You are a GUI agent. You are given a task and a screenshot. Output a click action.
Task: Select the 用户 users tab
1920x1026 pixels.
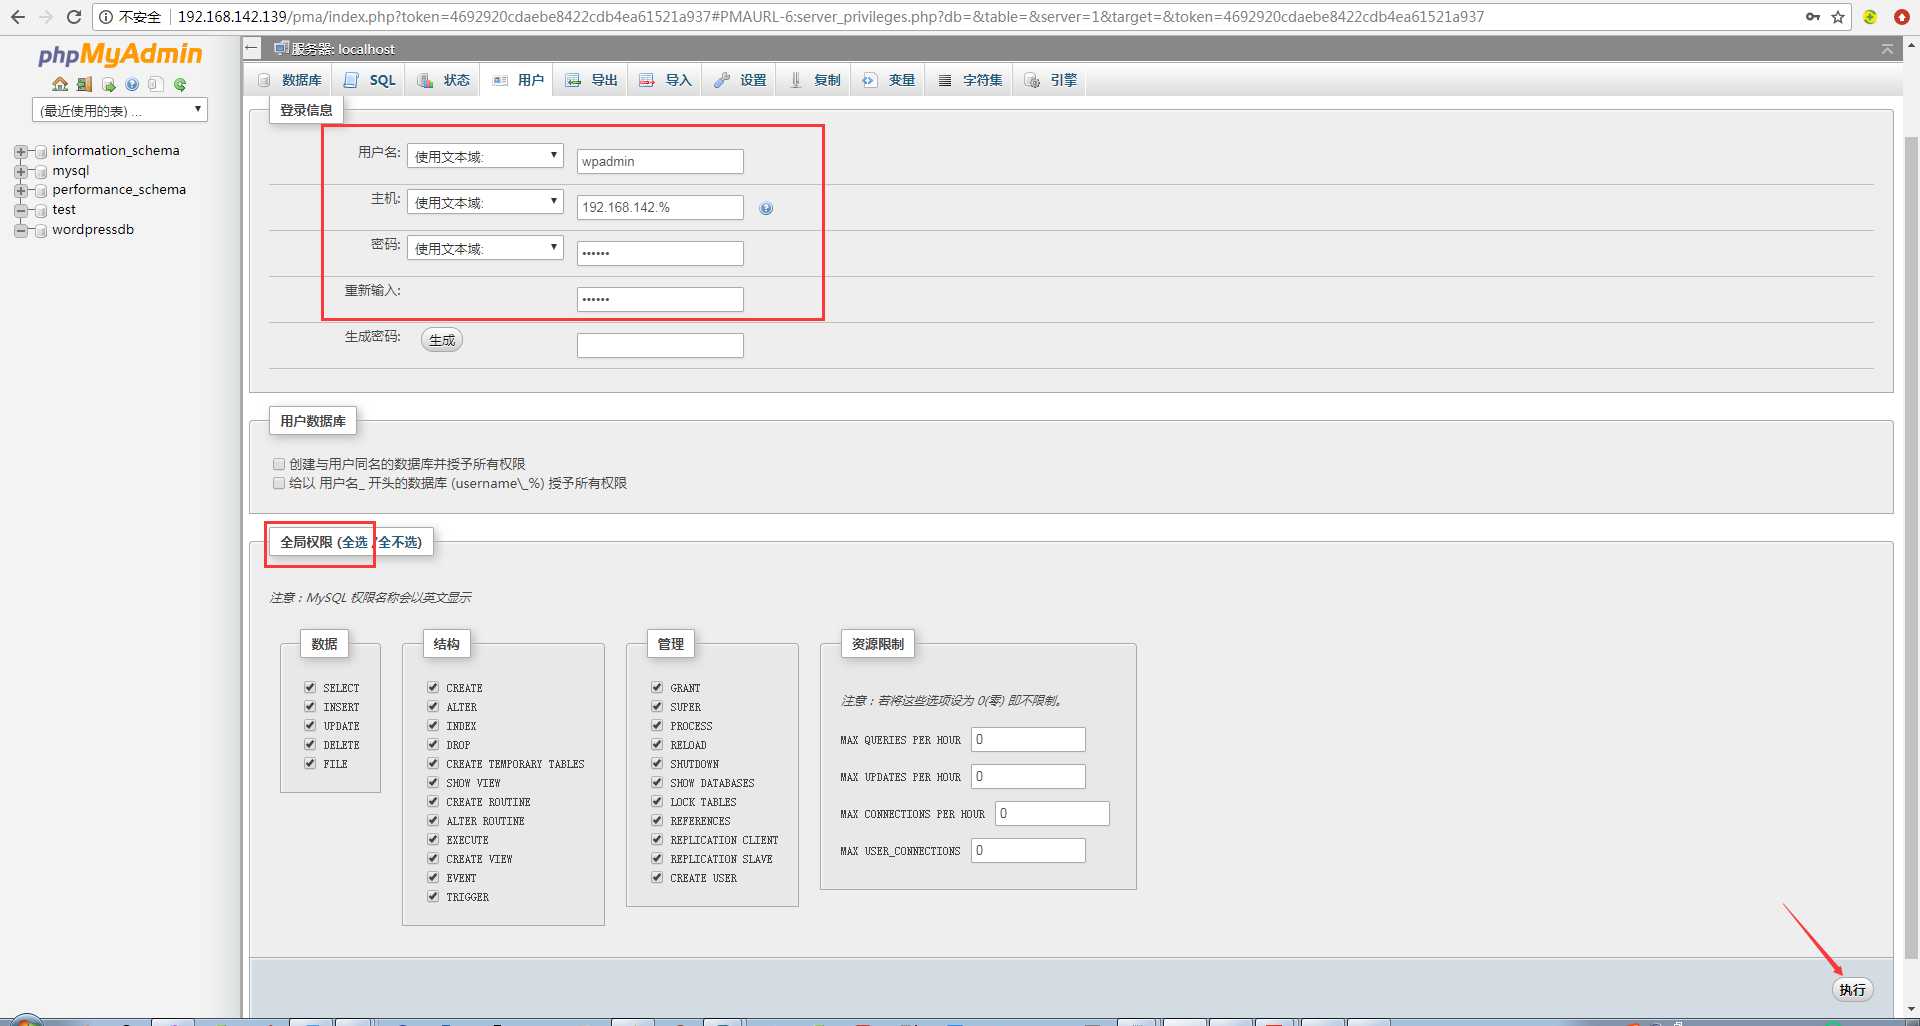pos(518,80)
